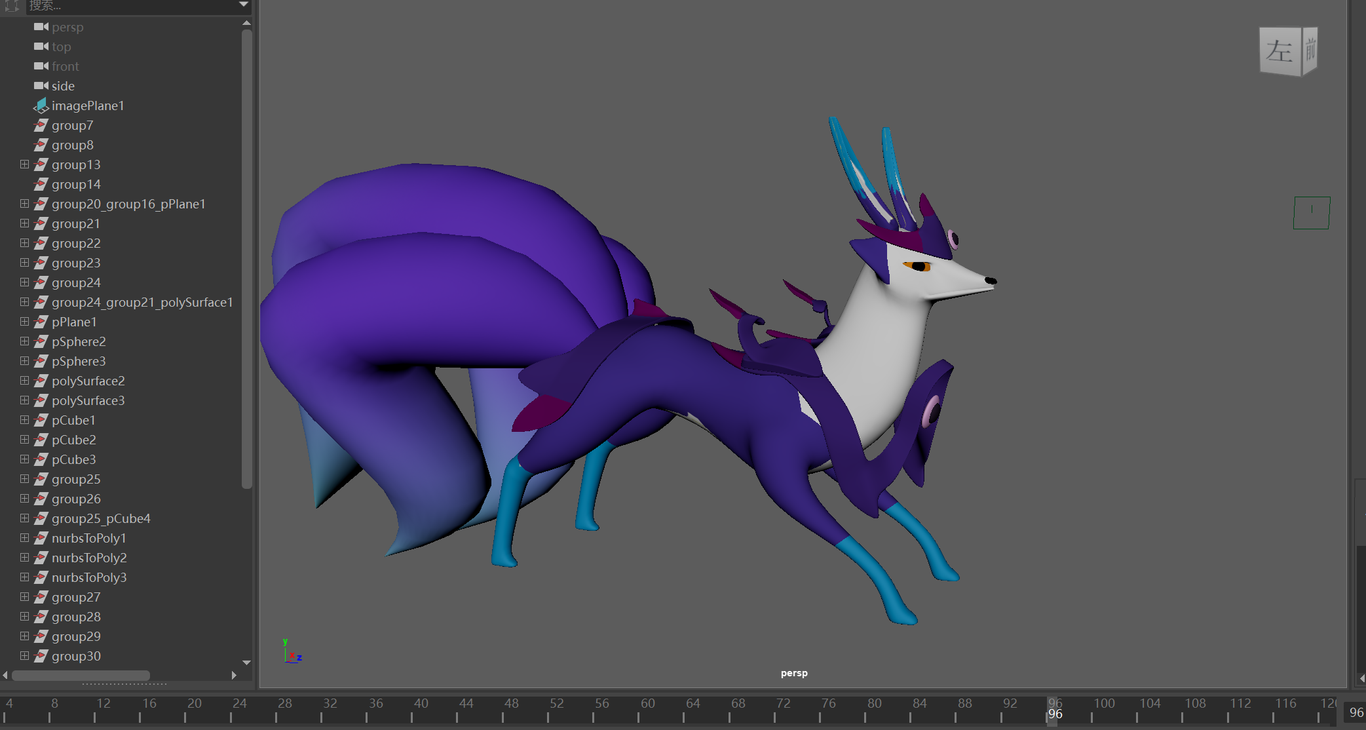1366x730 pixels.
Task: Select the nurbsToPoly3 label
Action: click(x=89, y=578)
